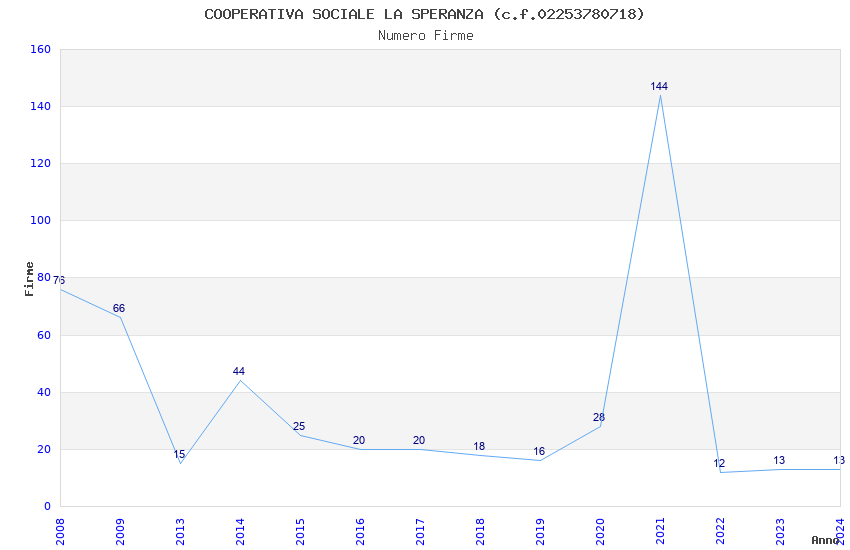
Task: Click the 100 y-axis tick label
Action: [41, 220]
